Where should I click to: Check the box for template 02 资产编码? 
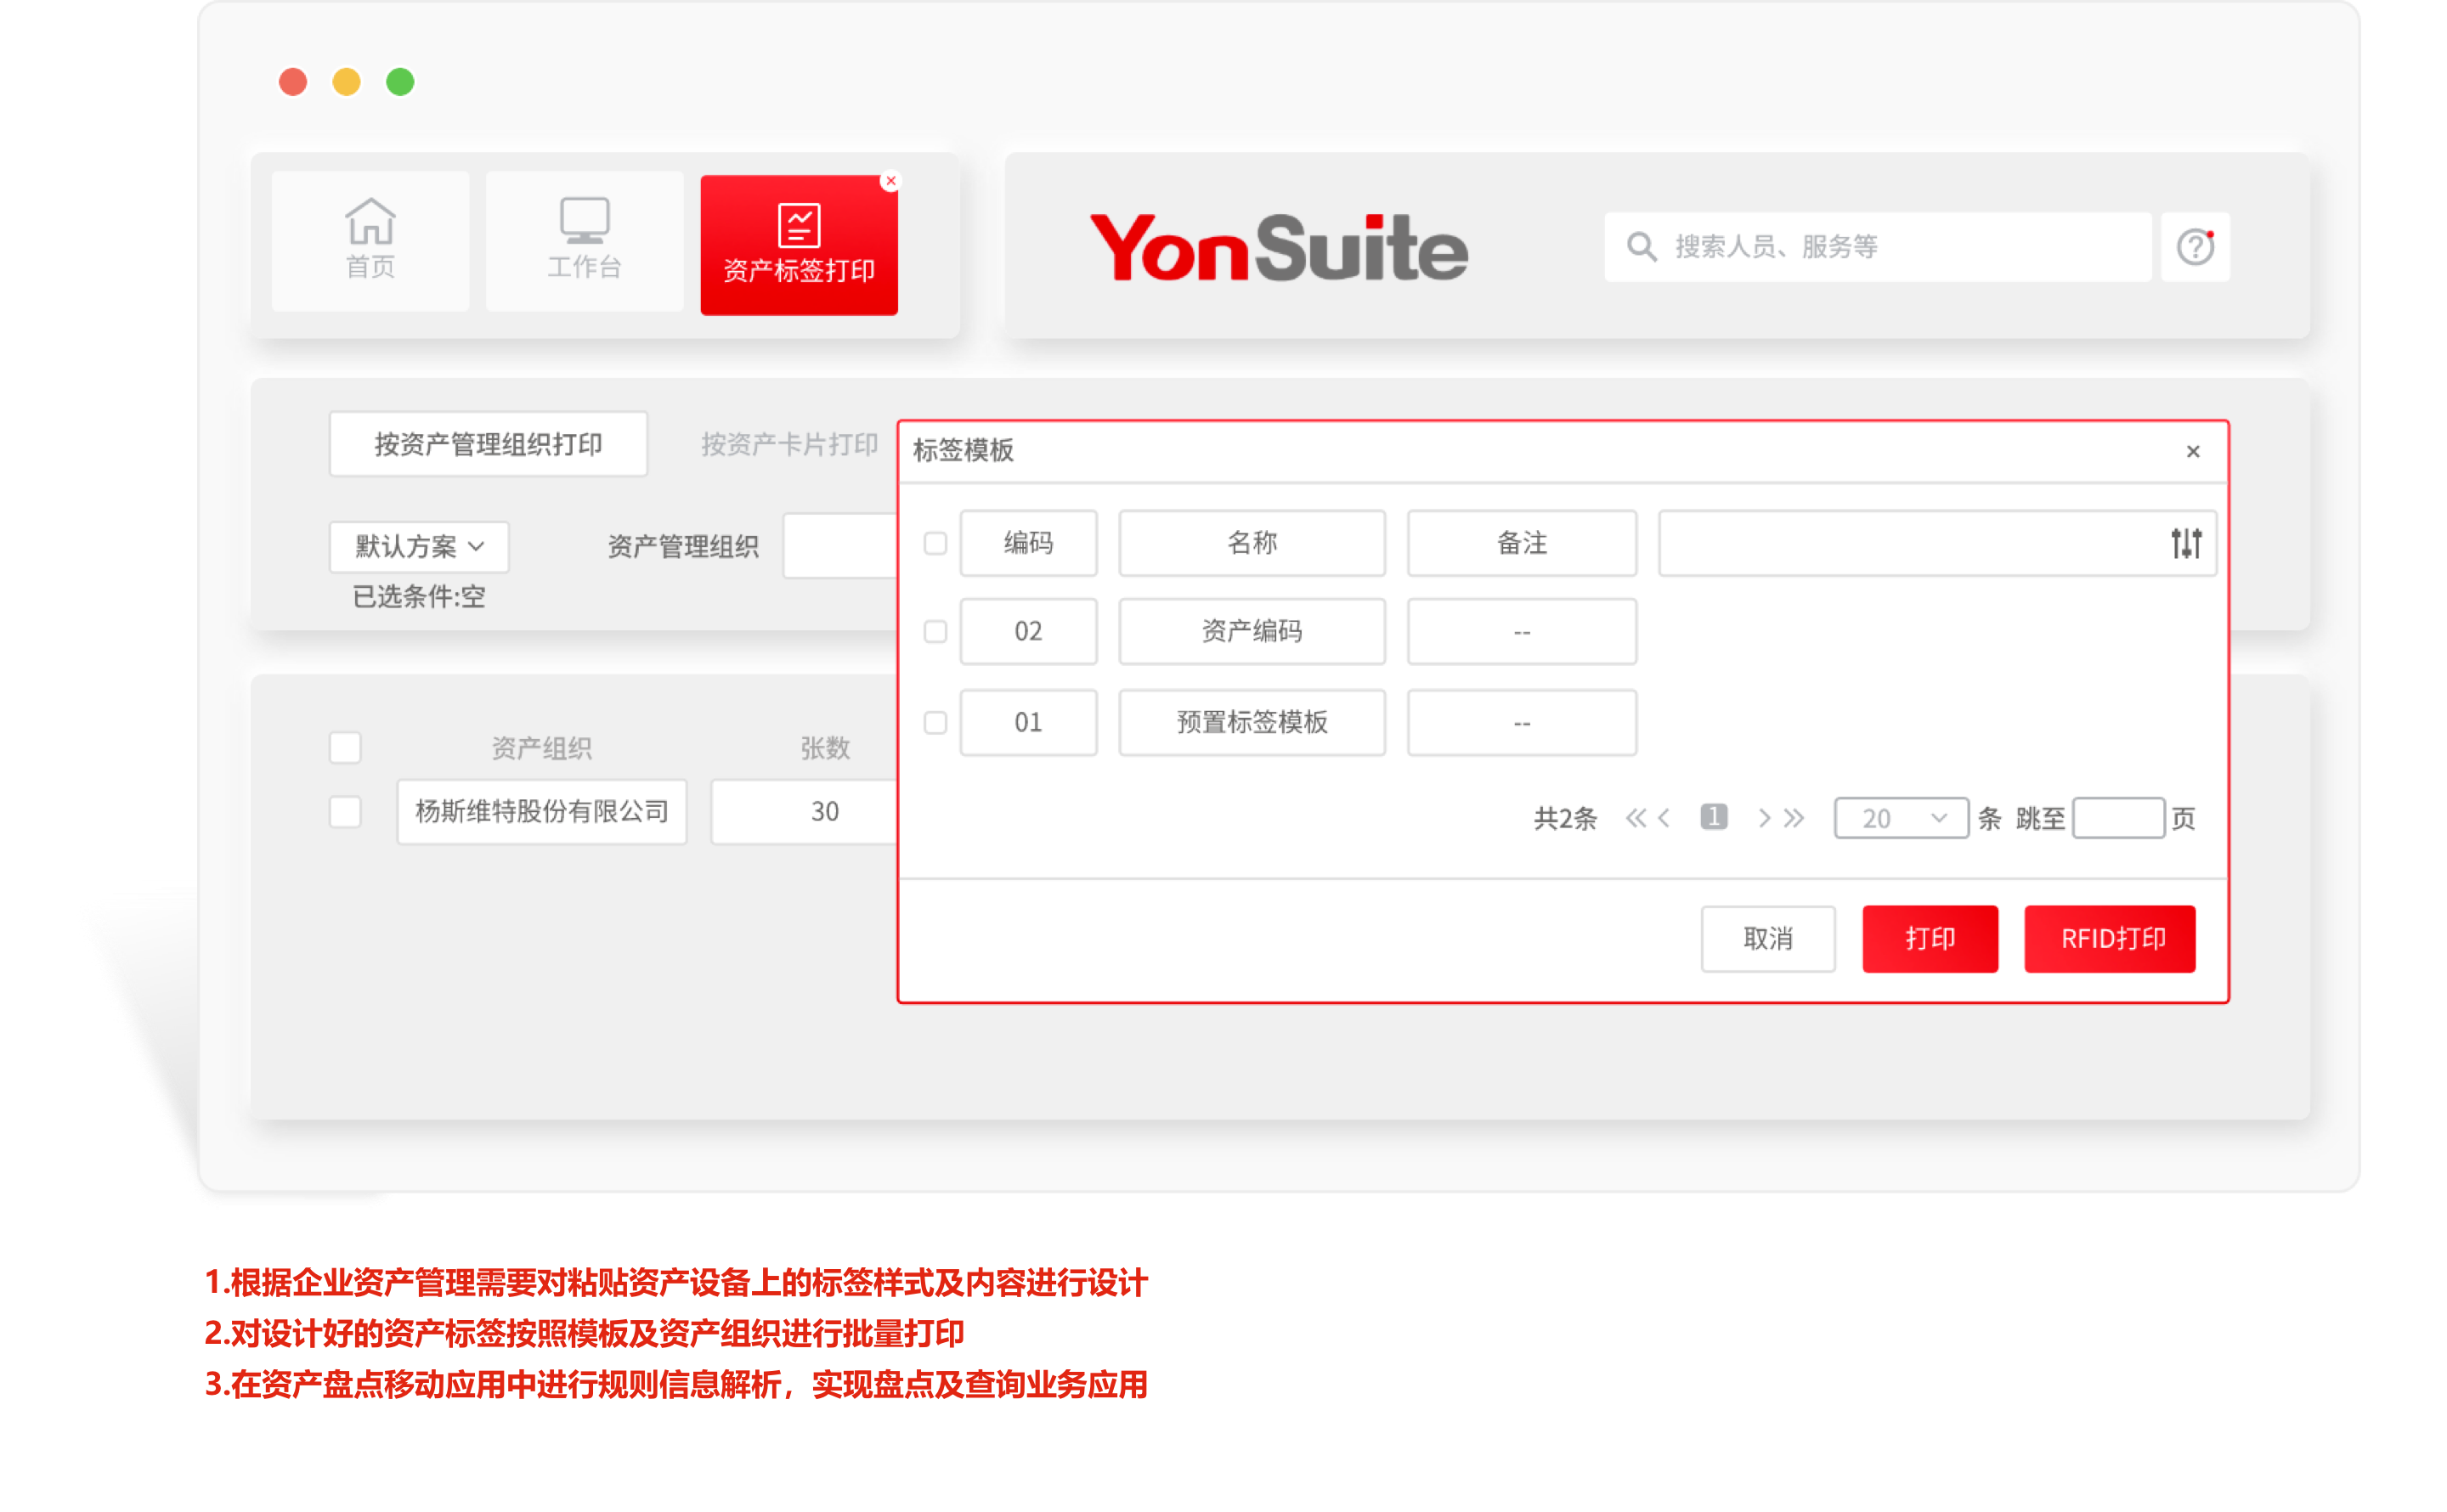(935, 632)
